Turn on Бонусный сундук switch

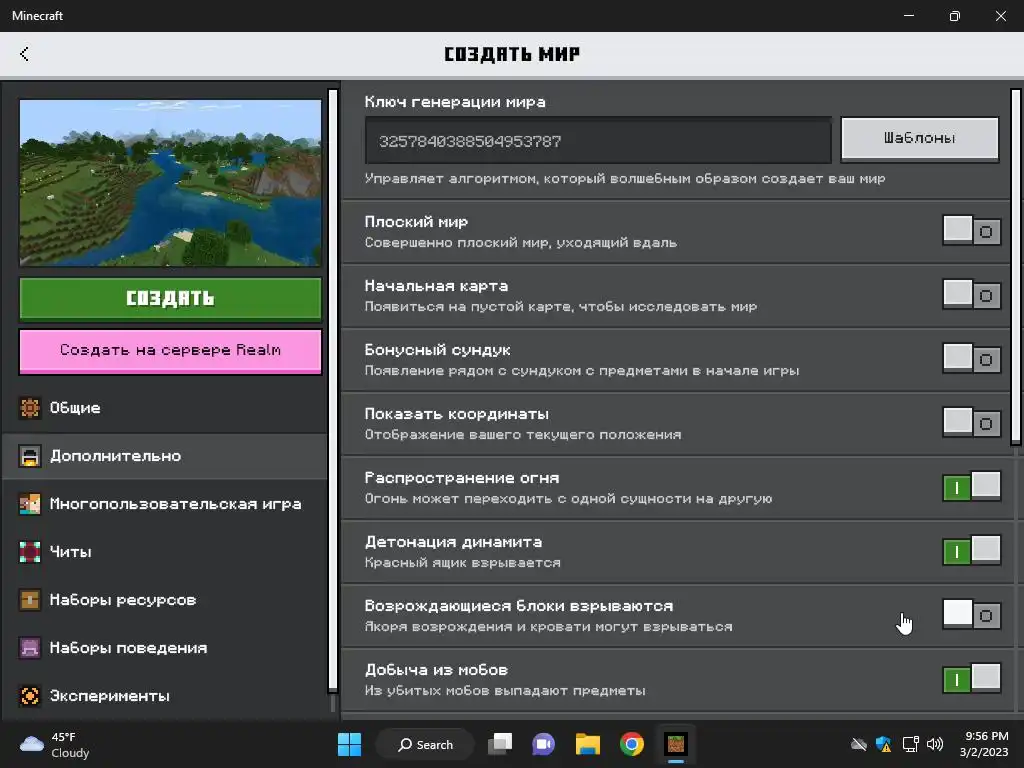click(972, 359)
